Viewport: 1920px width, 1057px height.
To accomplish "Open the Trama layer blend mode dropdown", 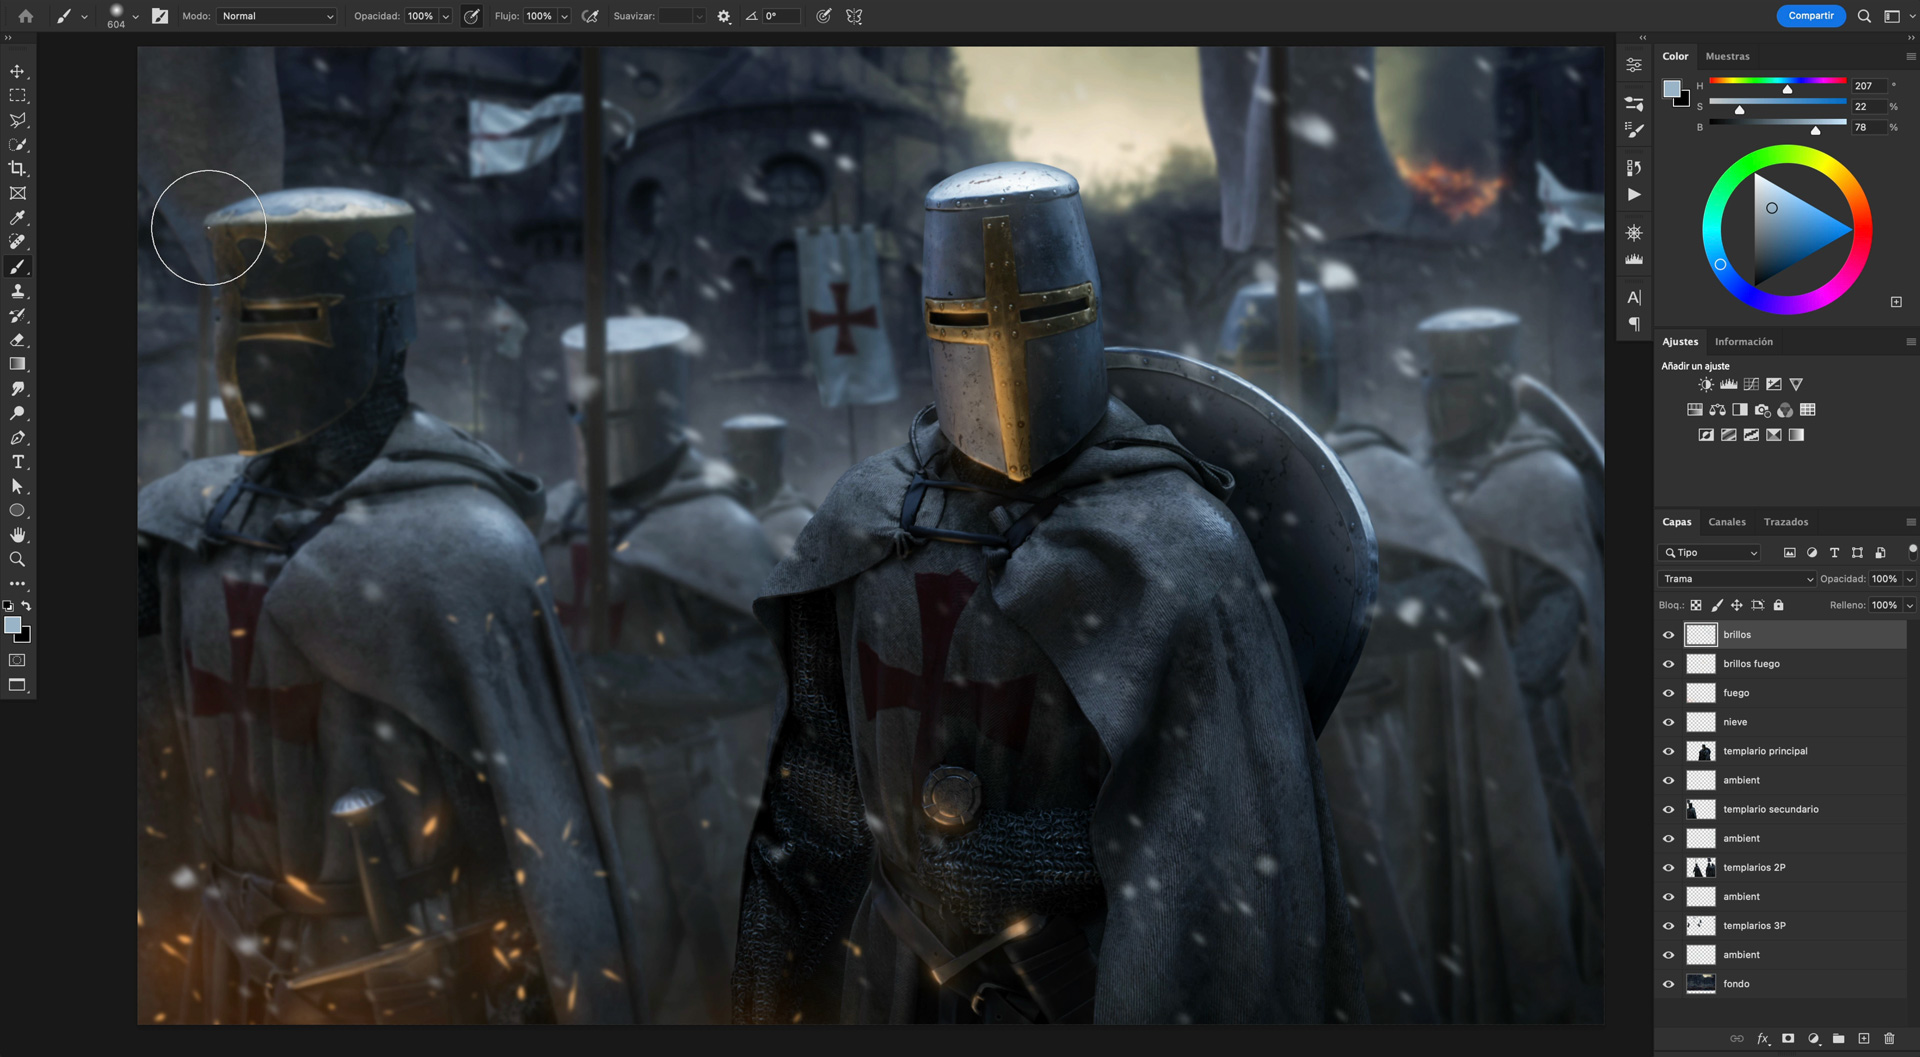I will (x=1737, y=579).
